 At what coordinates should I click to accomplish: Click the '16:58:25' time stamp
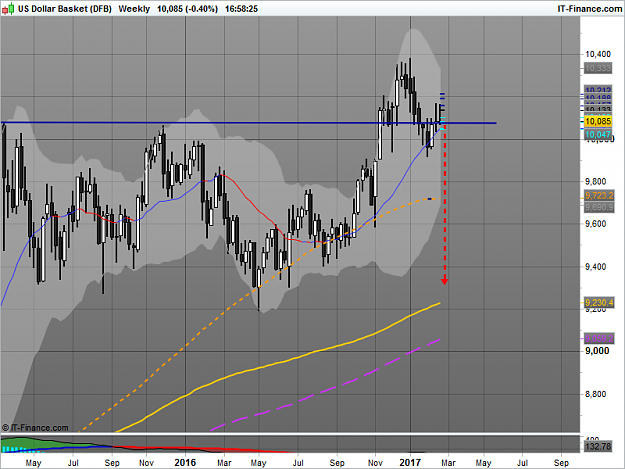pos(241,9)
